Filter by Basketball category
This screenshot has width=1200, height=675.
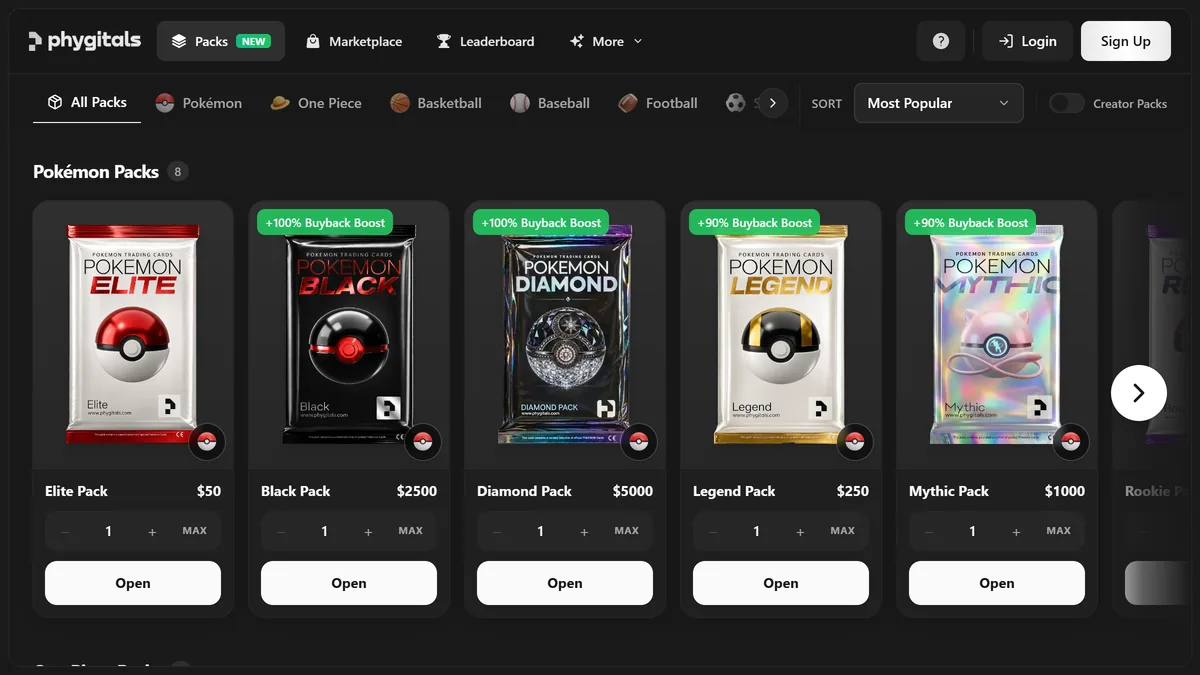pyautogui.click(x=436, y=103)
